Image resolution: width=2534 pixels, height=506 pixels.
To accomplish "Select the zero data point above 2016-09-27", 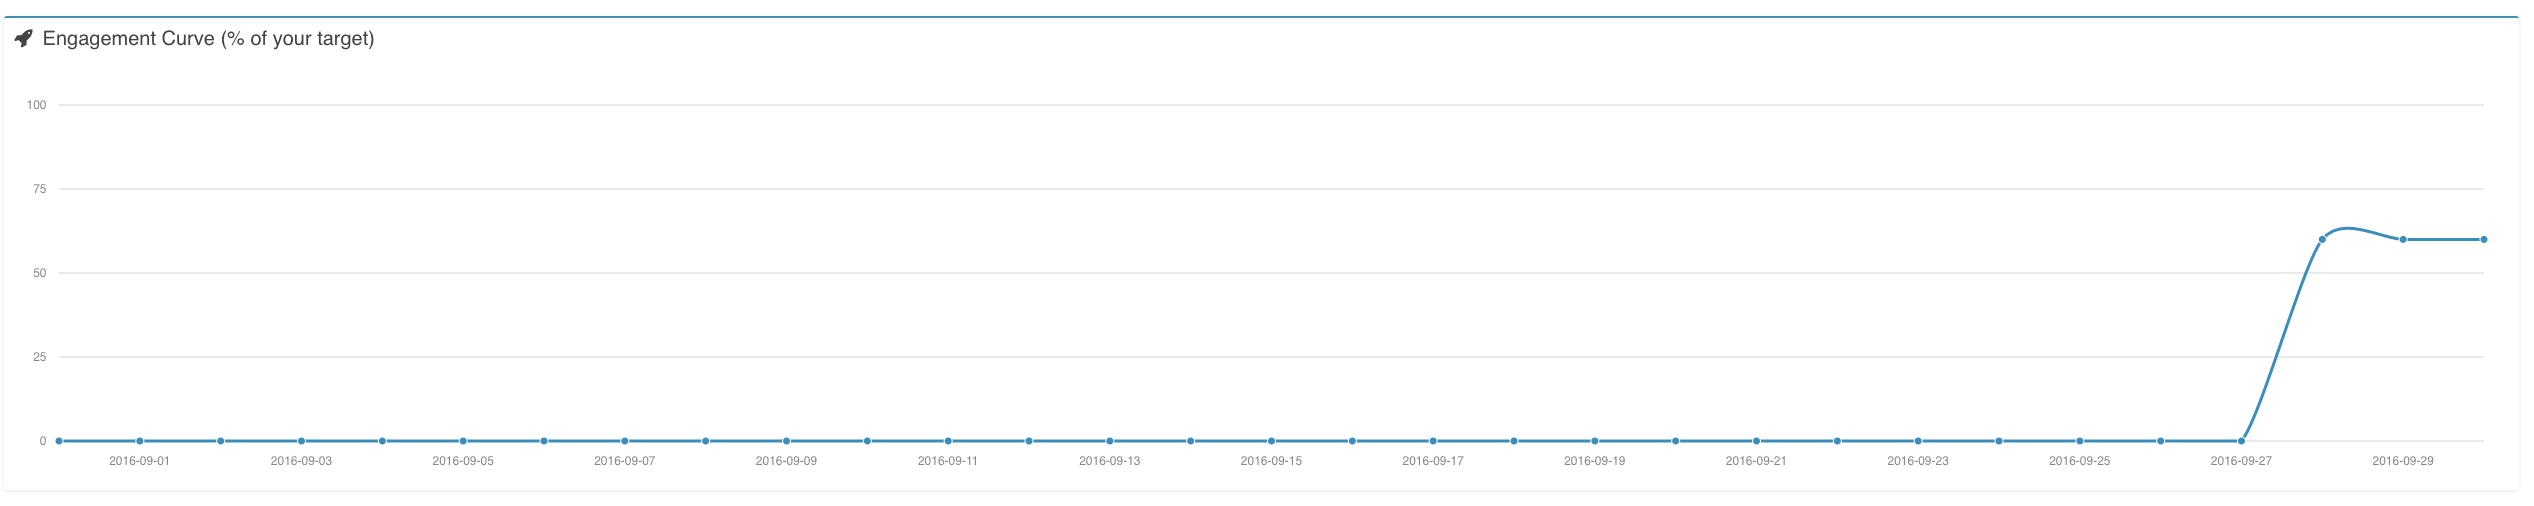I will [x=2241, y=441].
